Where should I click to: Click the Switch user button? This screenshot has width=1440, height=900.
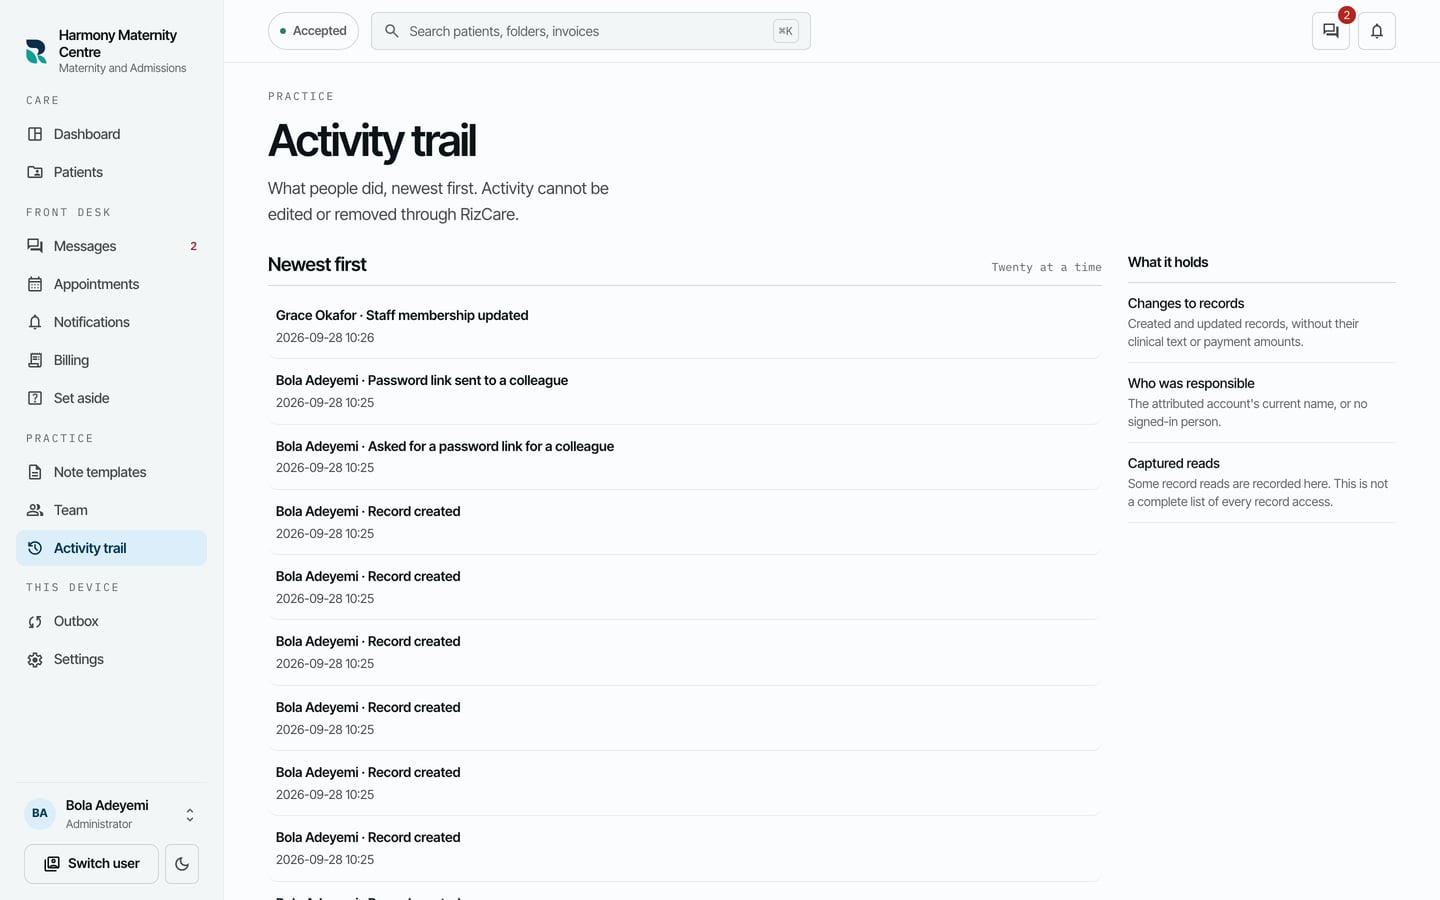(x=91, y=864)
